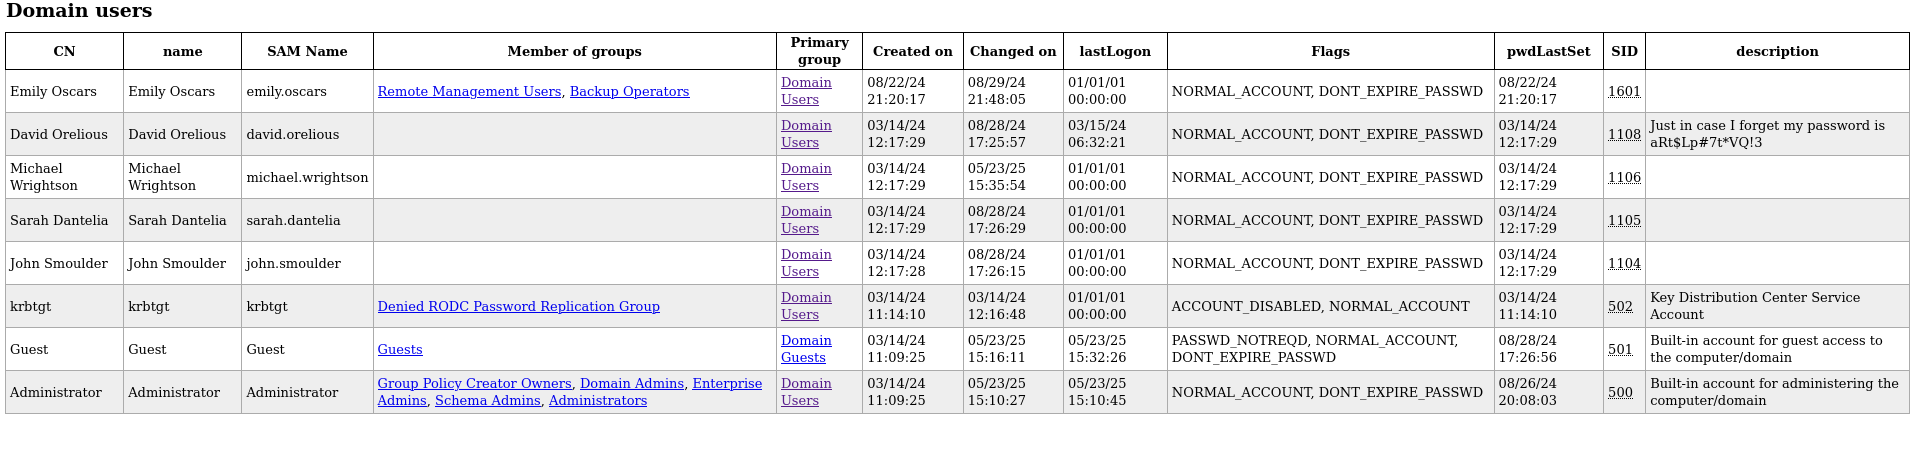The image size is (1915, 453).
Task: Click the lastLogon column header
Action: coord(1114,52)
